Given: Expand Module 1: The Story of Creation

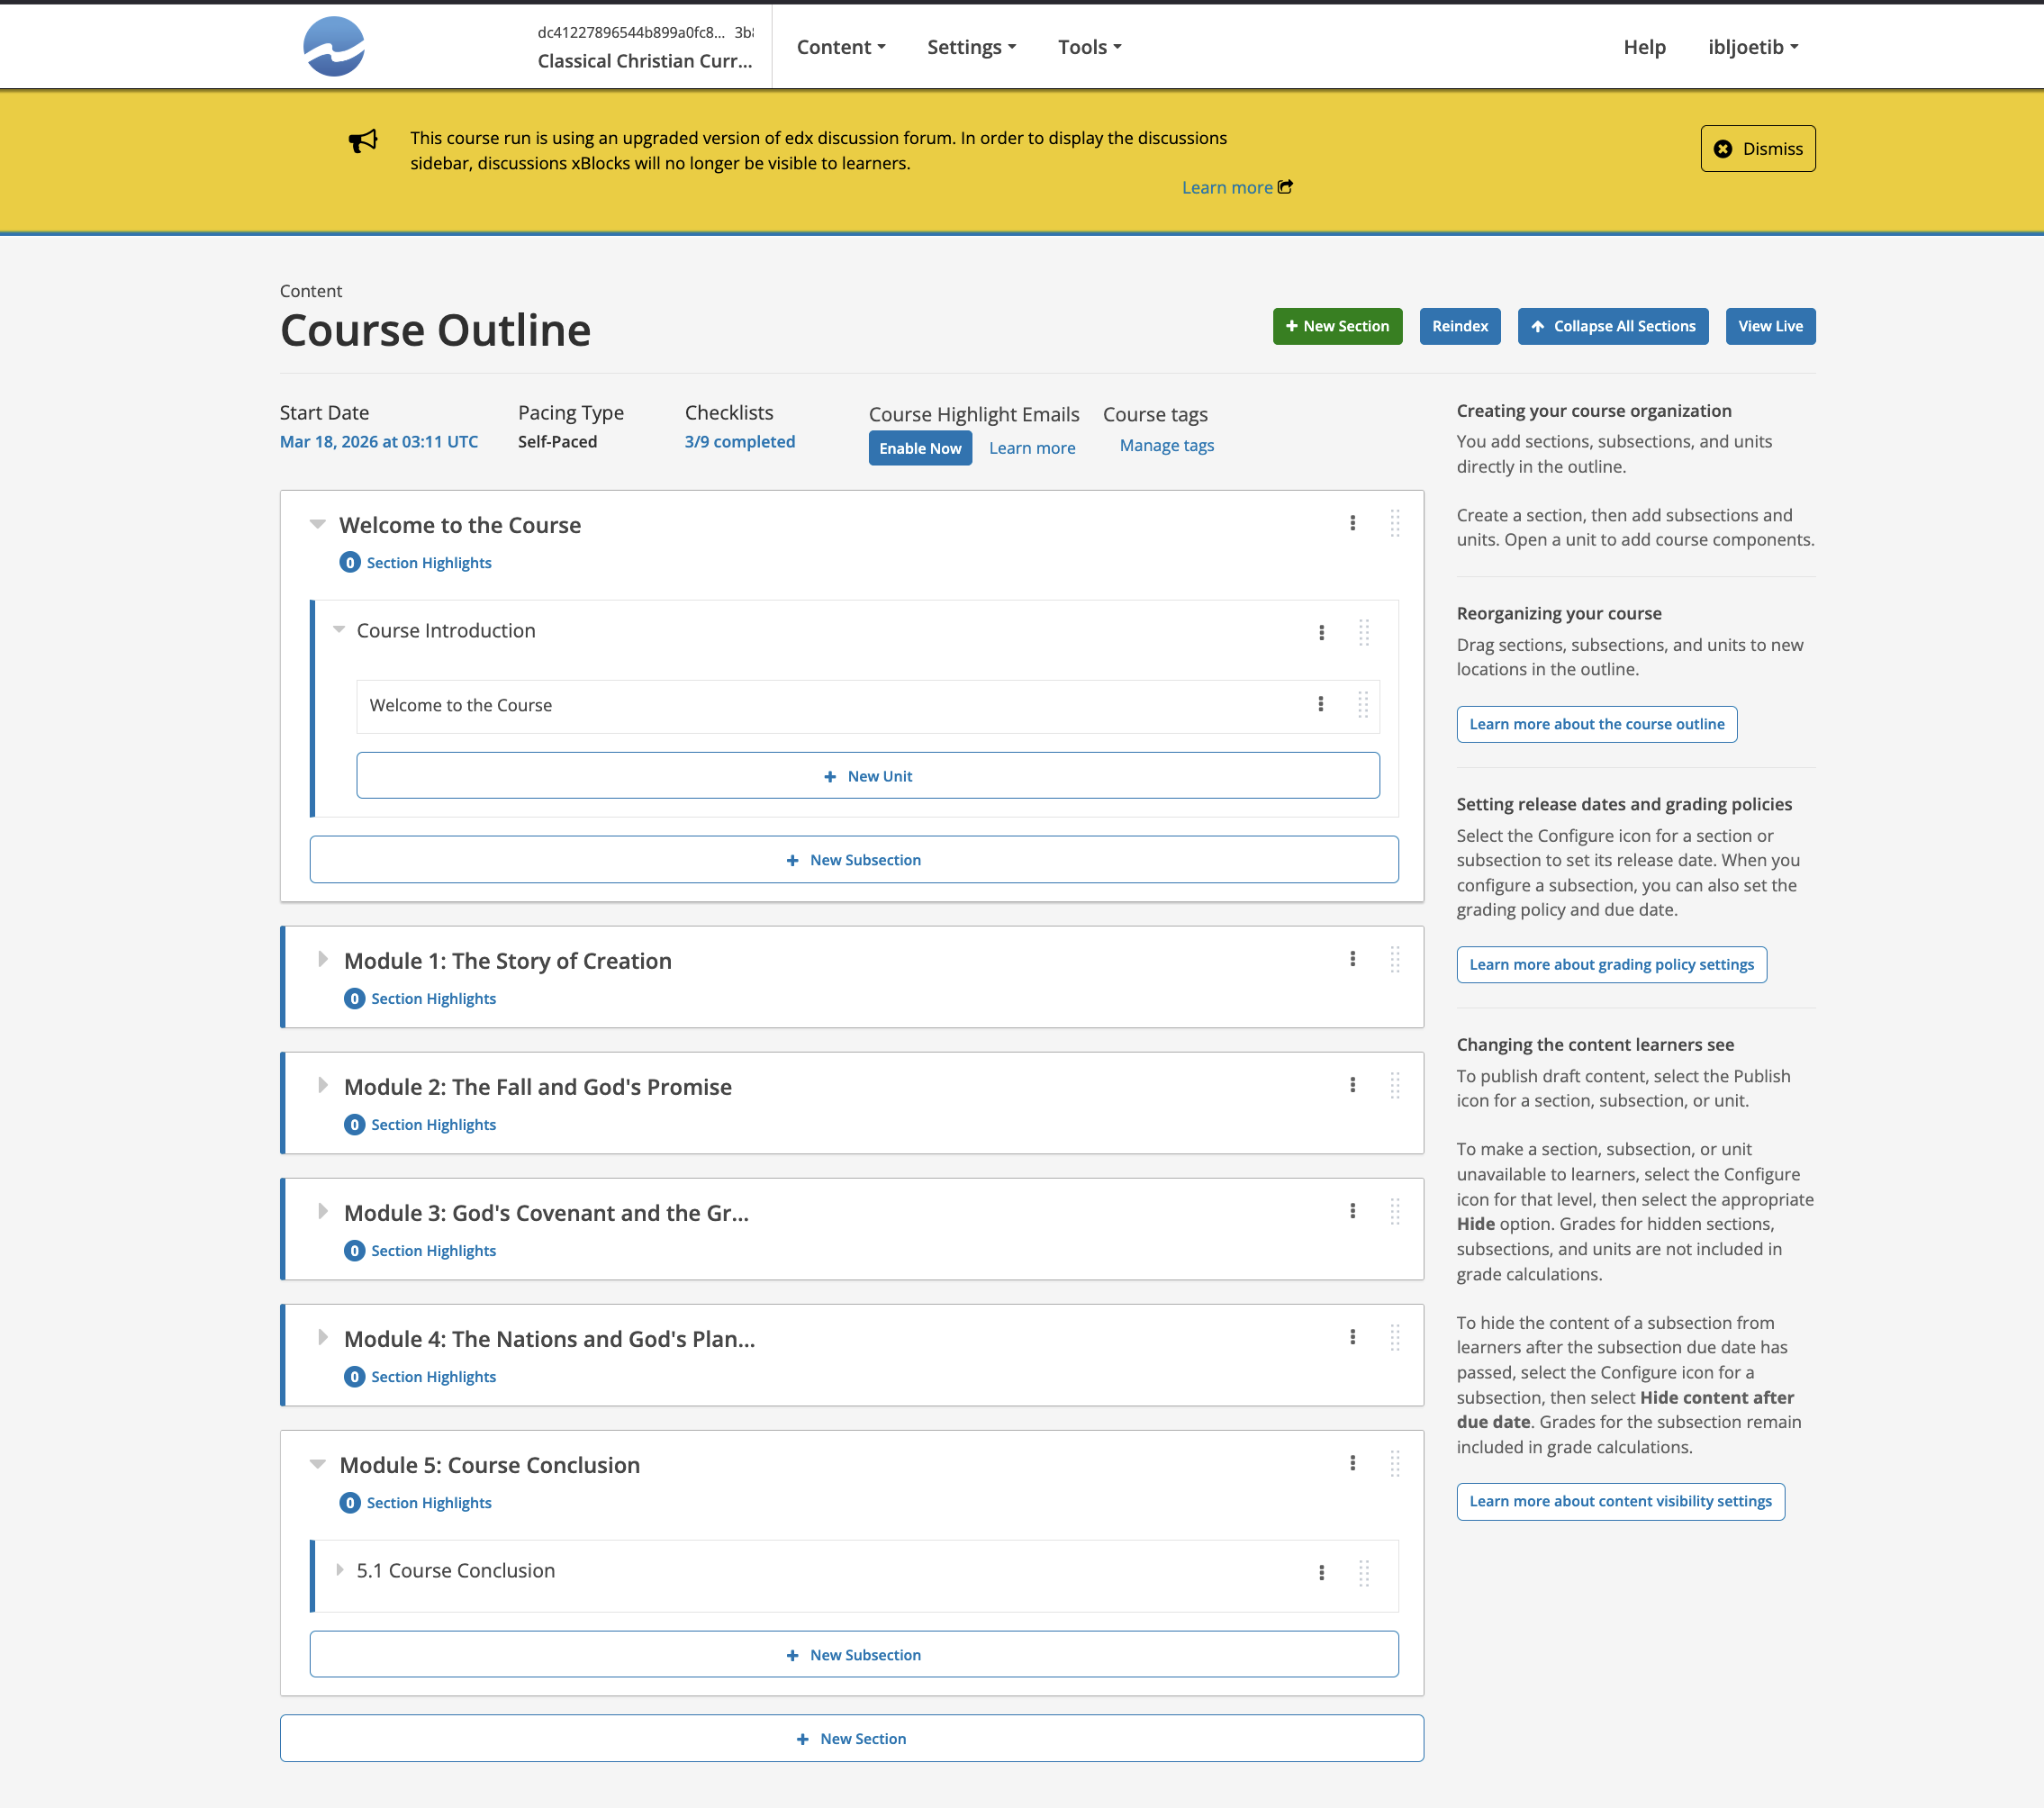Looking at the screenshot, I should [322, 959].
